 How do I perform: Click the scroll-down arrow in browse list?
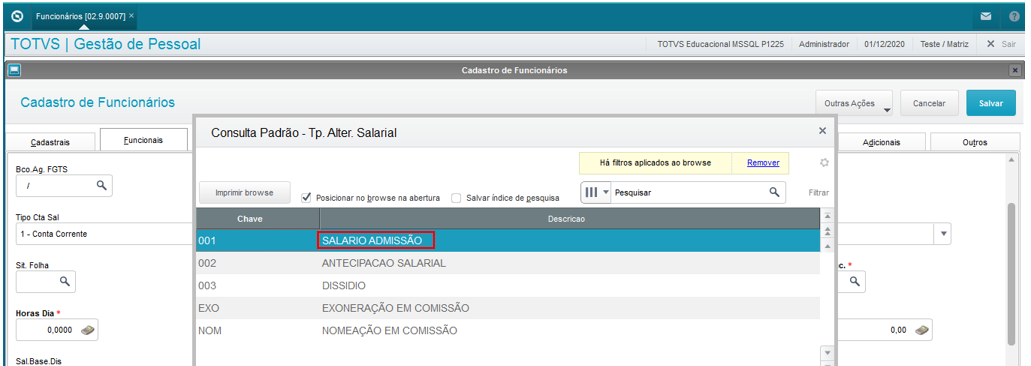828,352
